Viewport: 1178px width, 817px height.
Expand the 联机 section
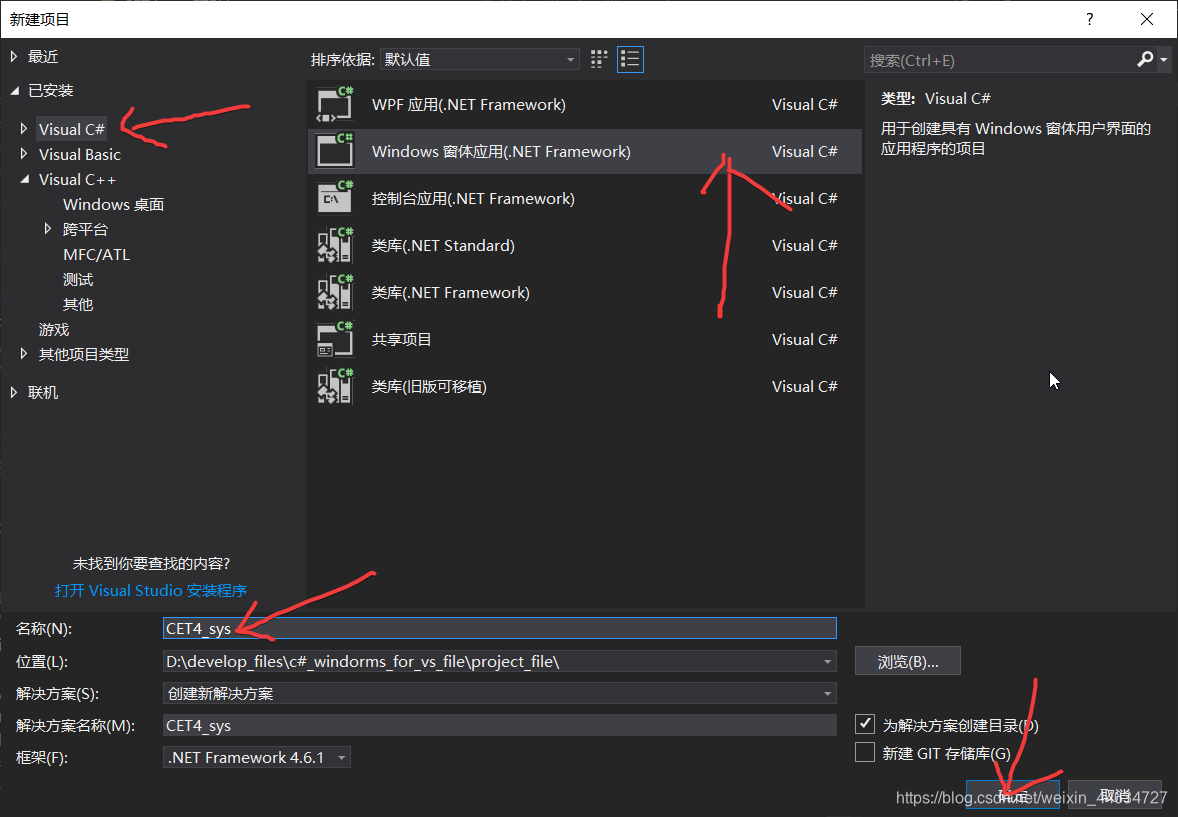pyautogui.click(x=14, y=392)
